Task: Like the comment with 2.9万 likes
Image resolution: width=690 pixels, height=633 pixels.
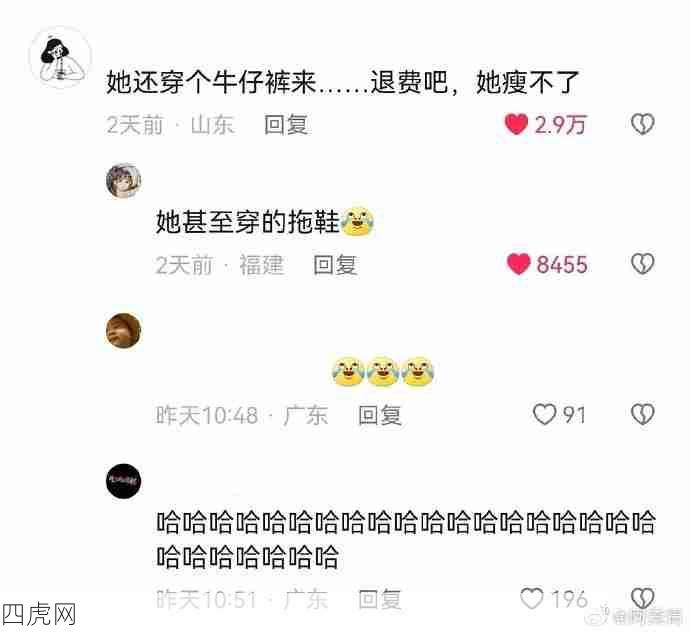Action: pyautogui.click(x=516, y=124)
